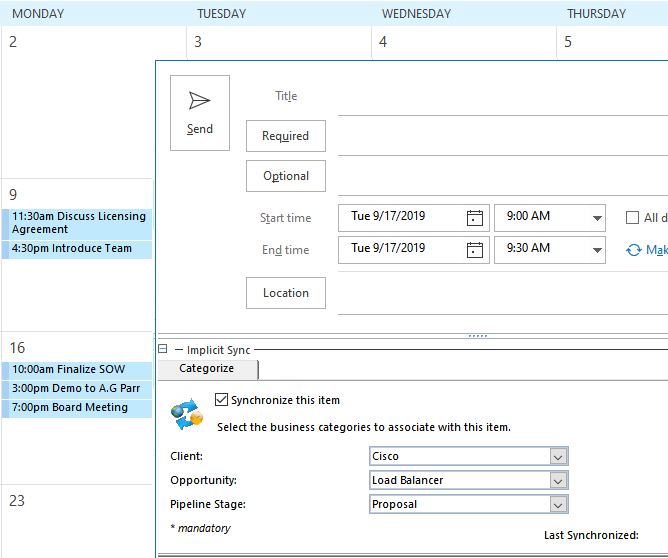Select the 23rd day cell
The width and height of the screenshot is (668, 558).
pos(77,521)
